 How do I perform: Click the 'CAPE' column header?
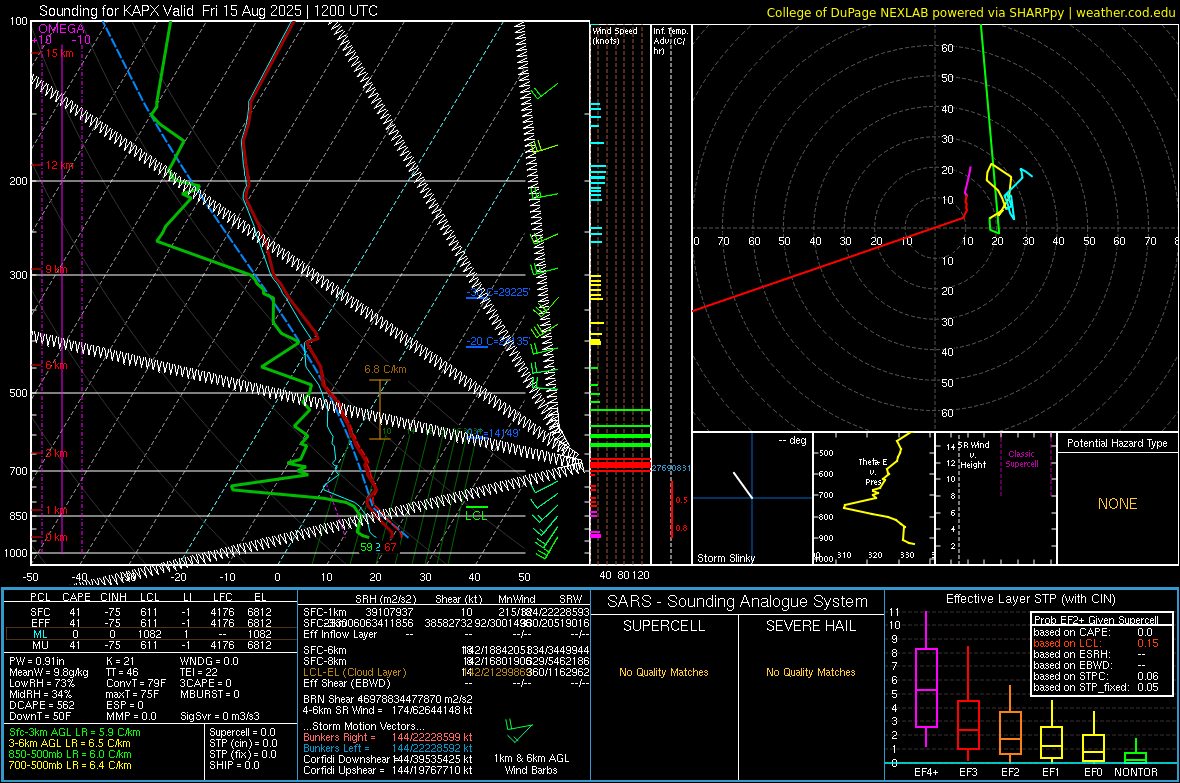76,597
